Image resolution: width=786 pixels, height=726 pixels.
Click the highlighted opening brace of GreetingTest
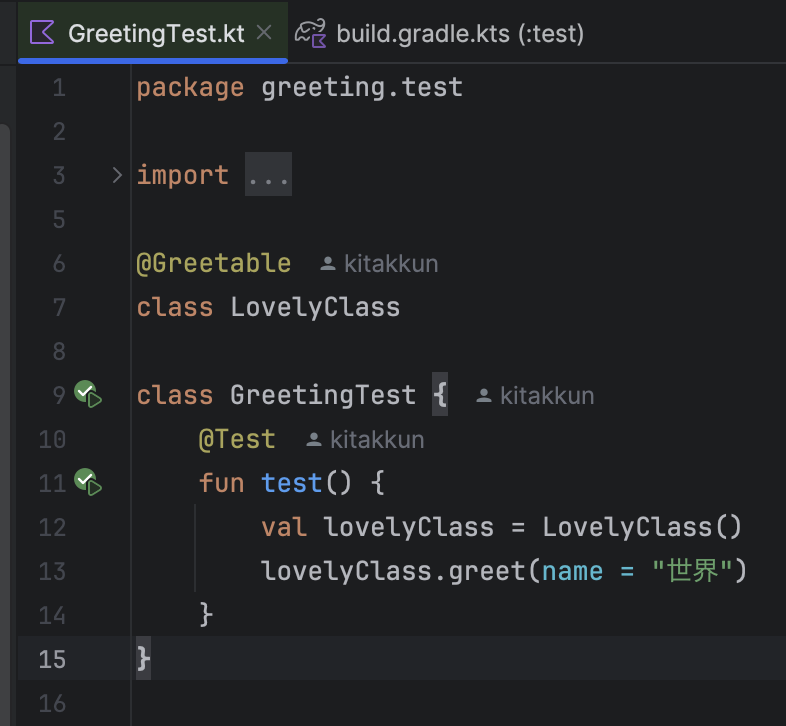pos(440,394)
